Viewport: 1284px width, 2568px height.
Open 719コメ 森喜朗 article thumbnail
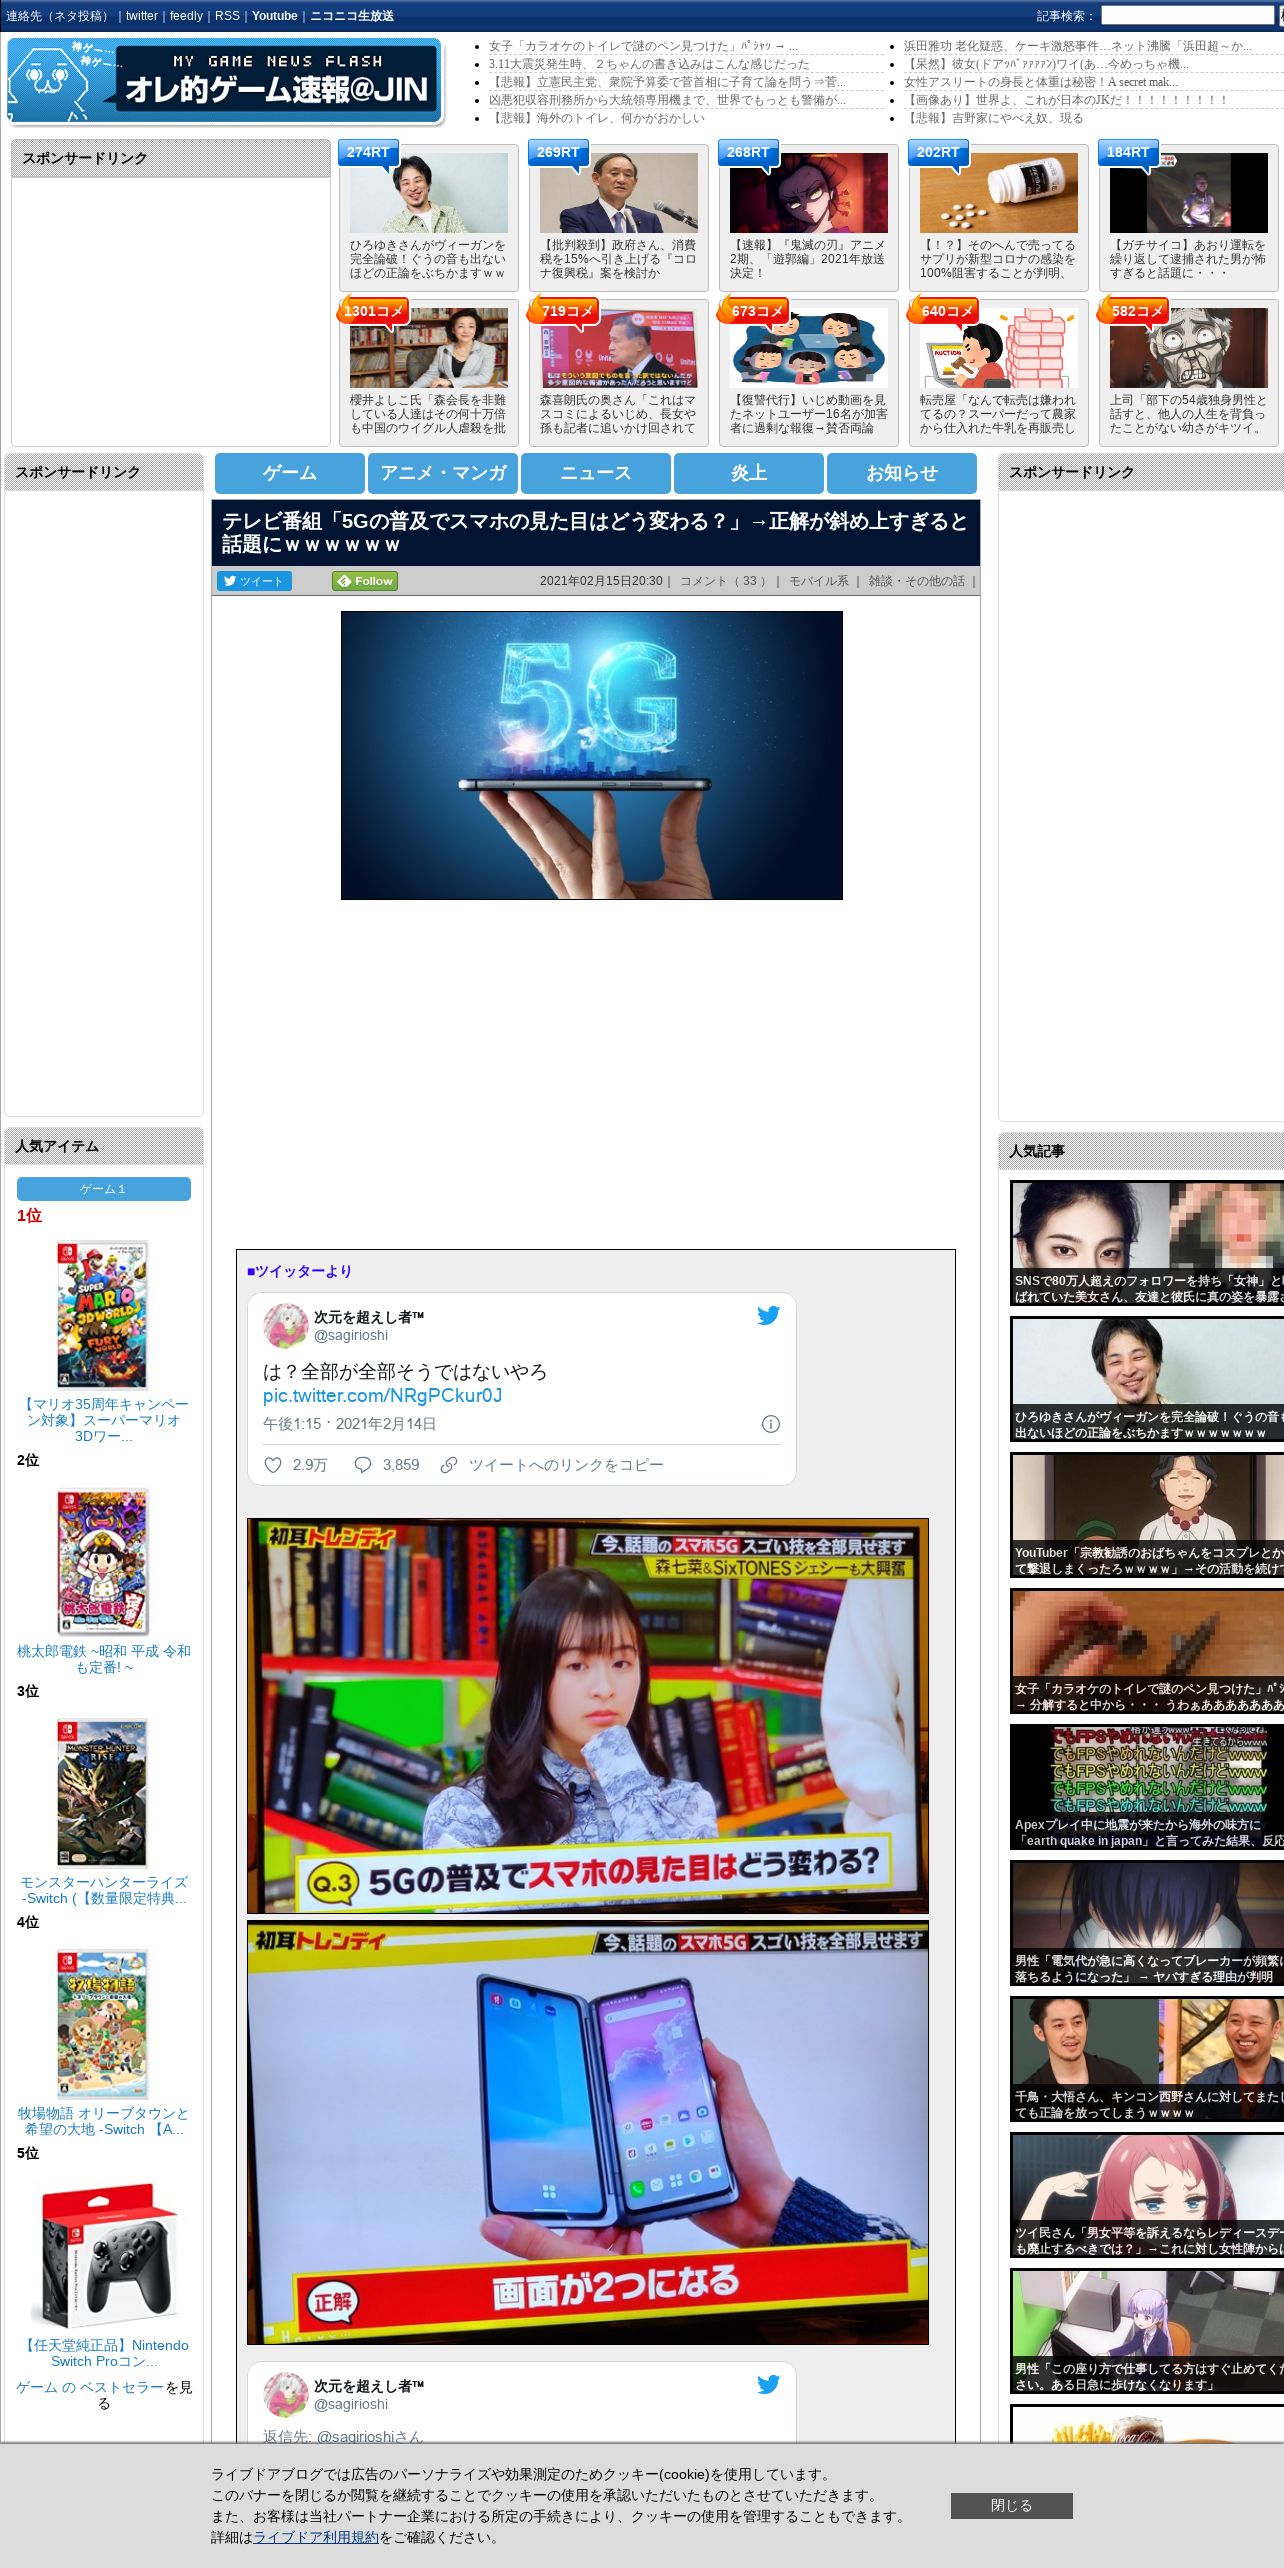click(619, 347)
